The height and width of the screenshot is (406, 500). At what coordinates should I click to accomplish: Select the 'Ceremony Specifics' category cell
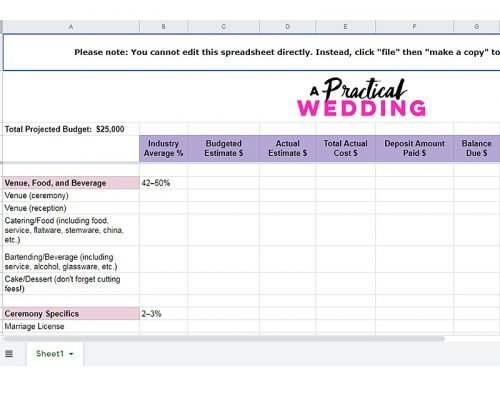point(71,313)
